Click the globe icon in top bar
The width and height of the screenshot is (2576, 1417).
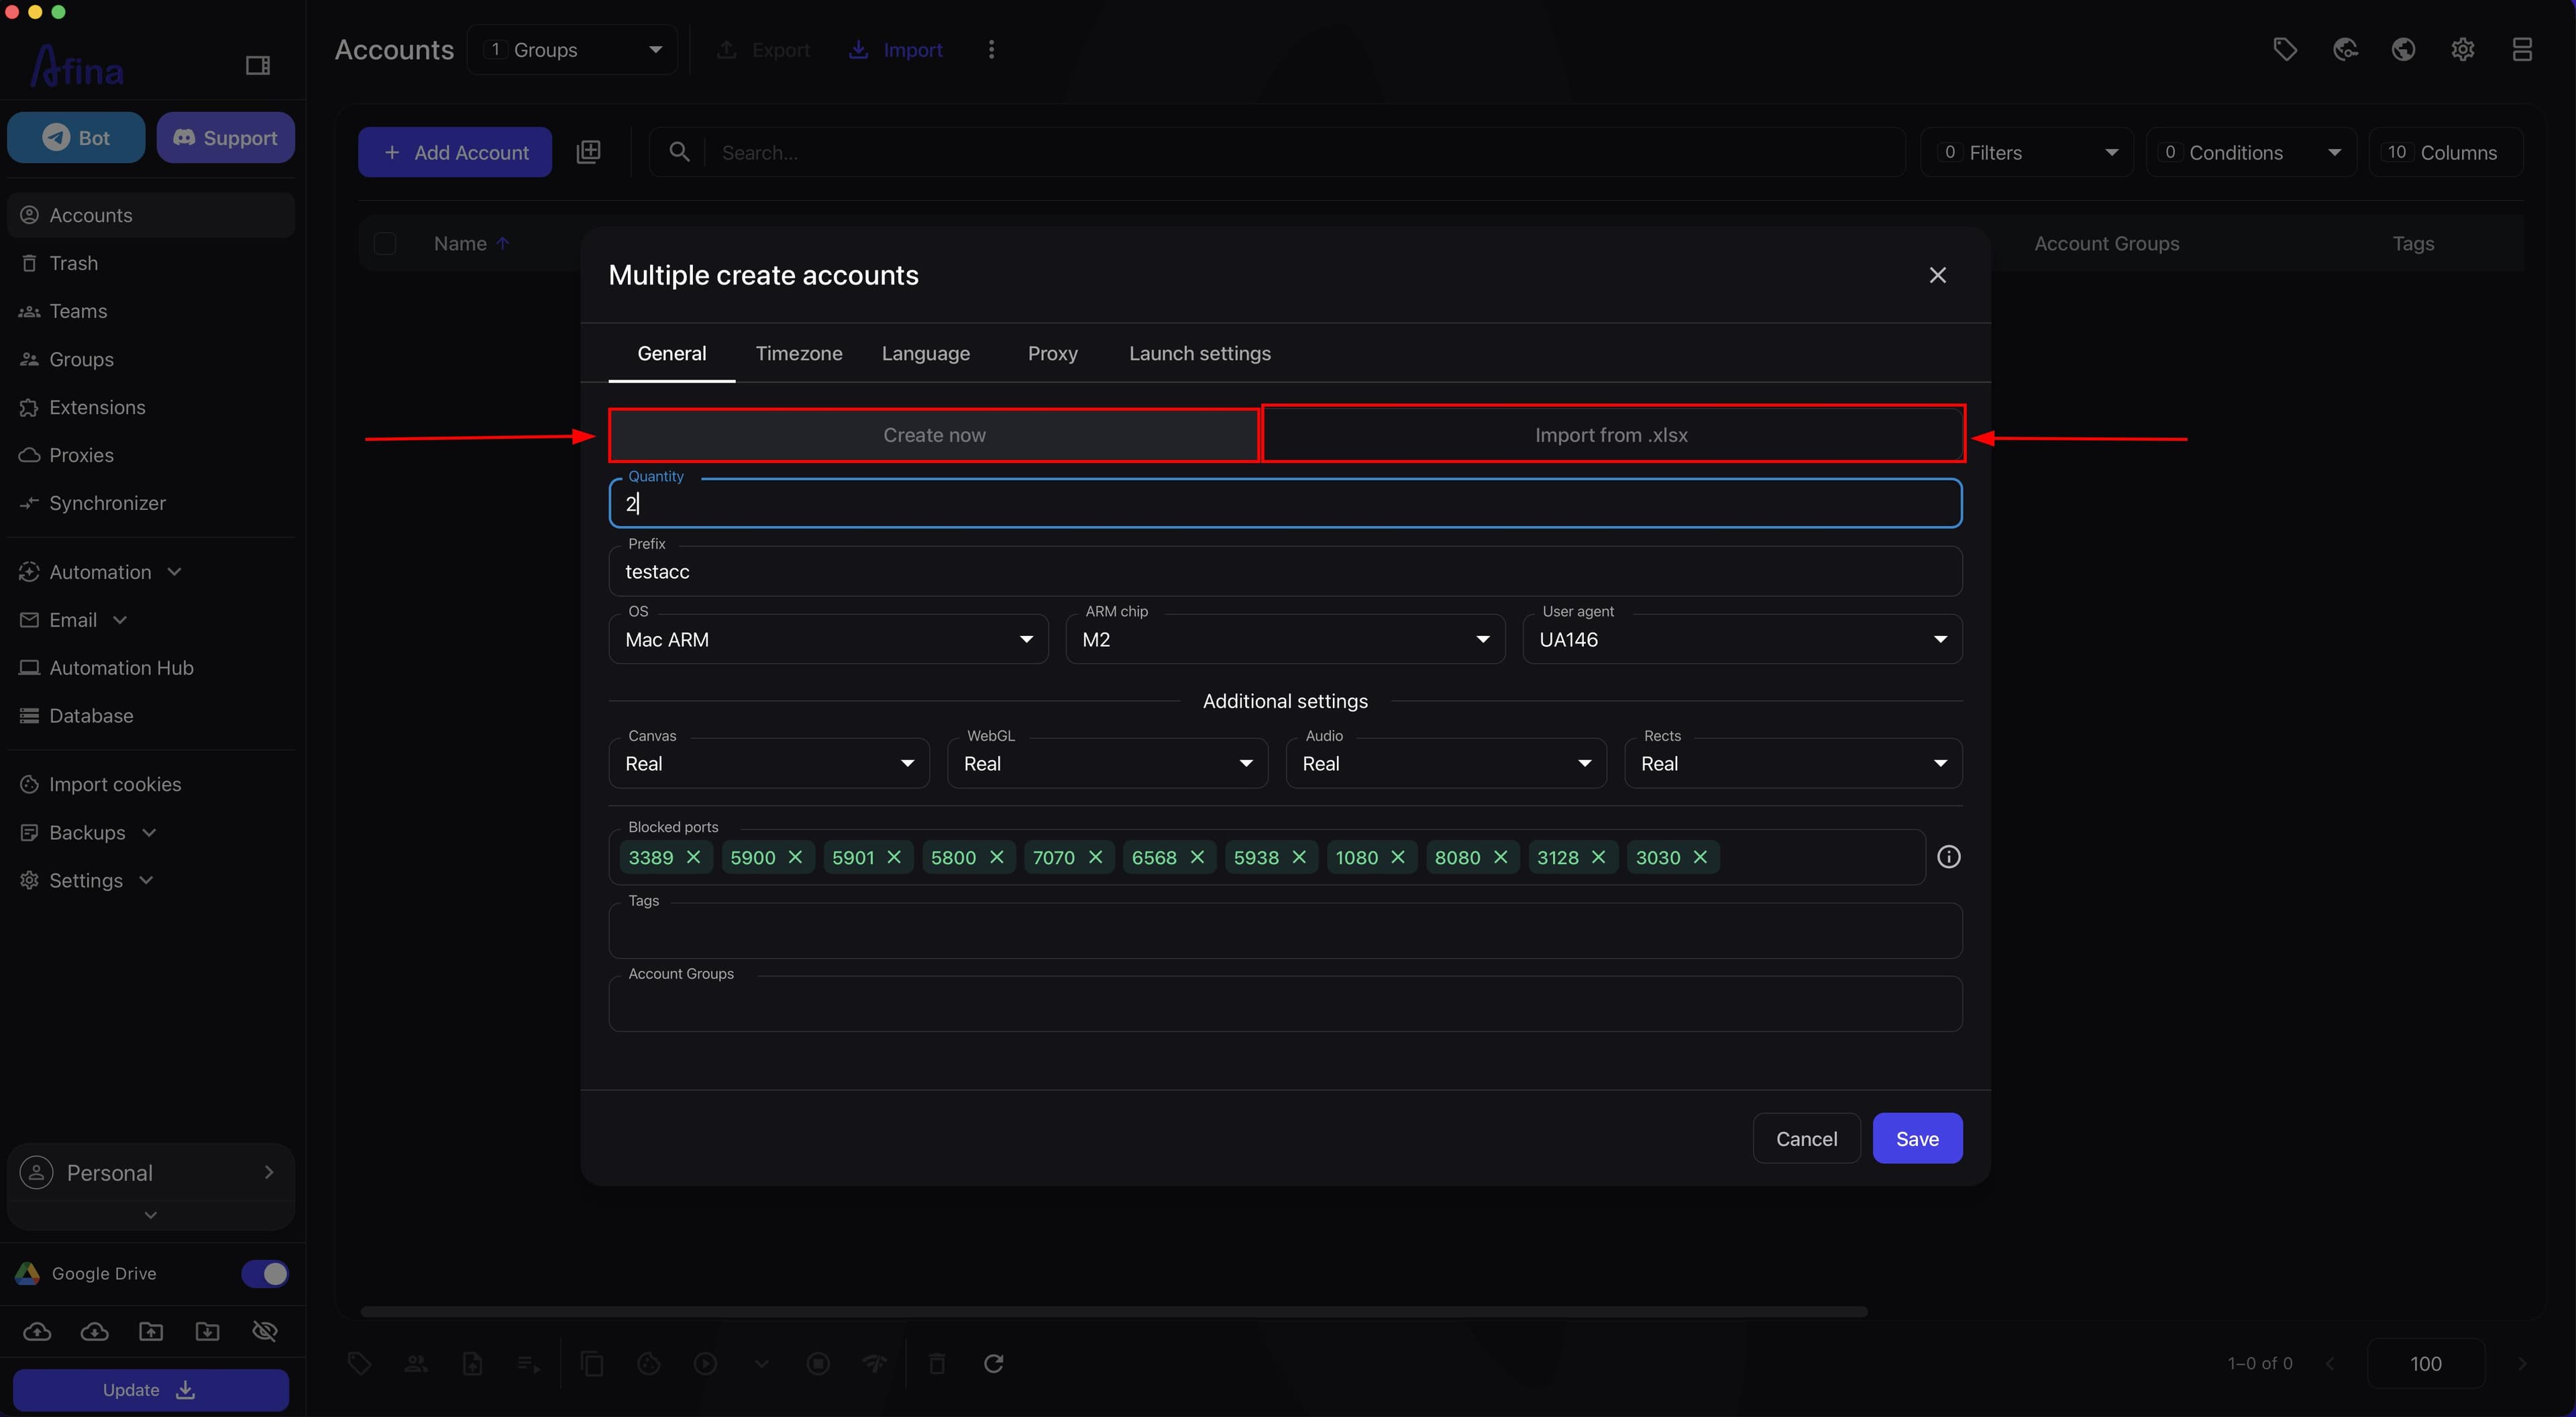click(x=2404, y=50)
